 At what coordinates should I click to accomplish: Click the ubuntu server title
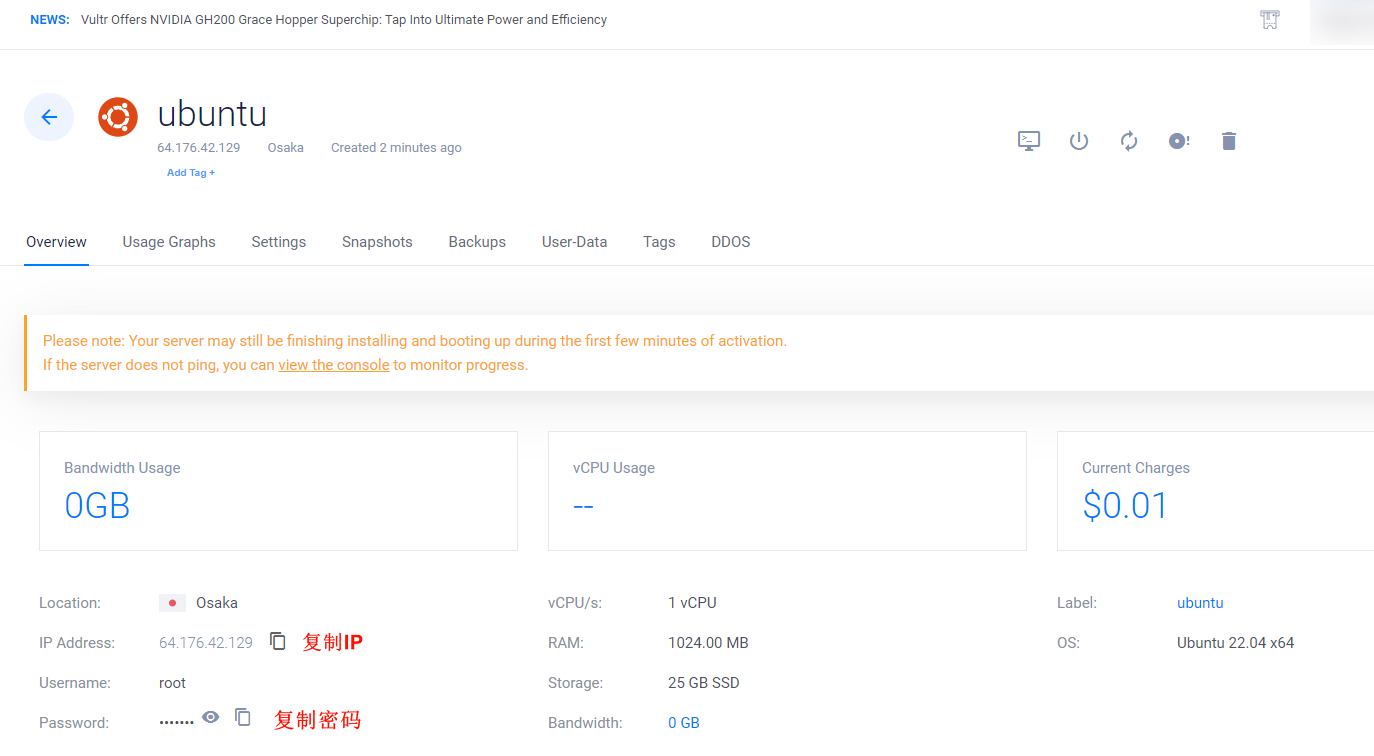pyautogui.click(x=212, y=114)
